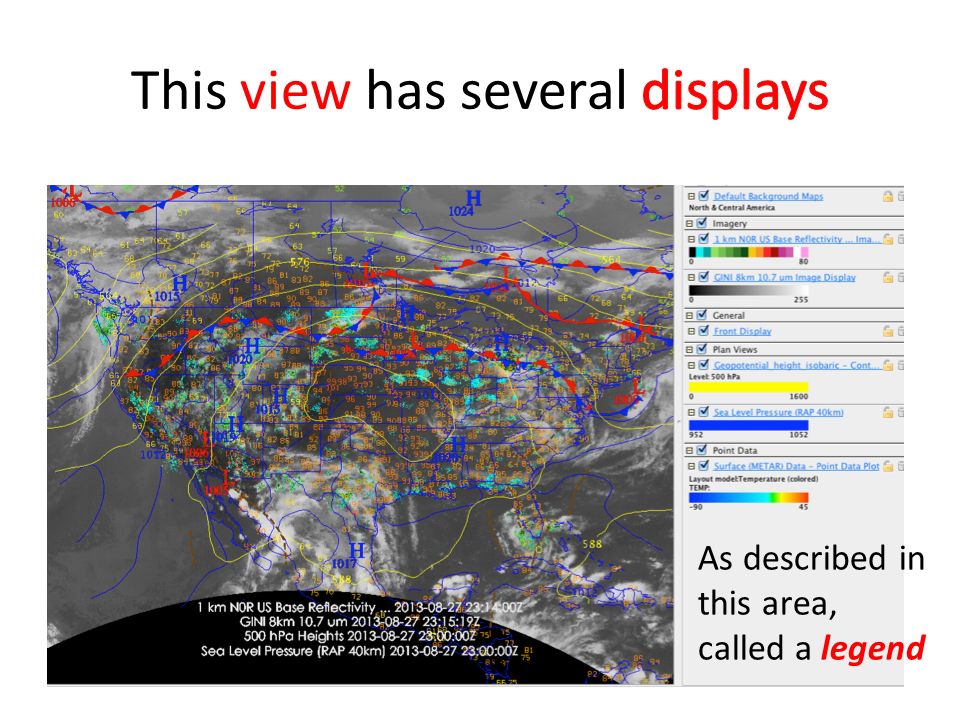Toggle lock on Surface (METAR) Data plot
This screenshot has width=960, height=720.
(x=887, y=466)
